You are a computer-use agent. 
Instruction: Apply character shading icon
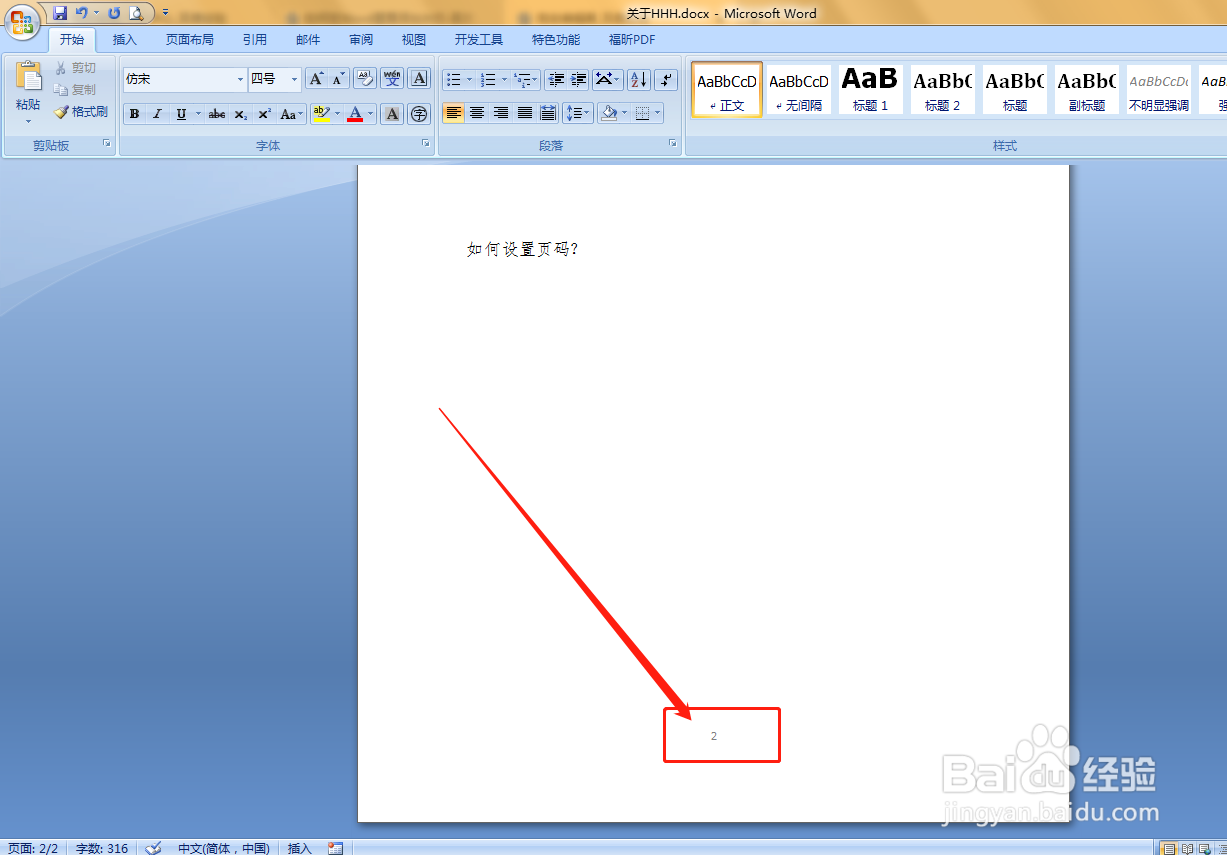(x=393, y=114)
